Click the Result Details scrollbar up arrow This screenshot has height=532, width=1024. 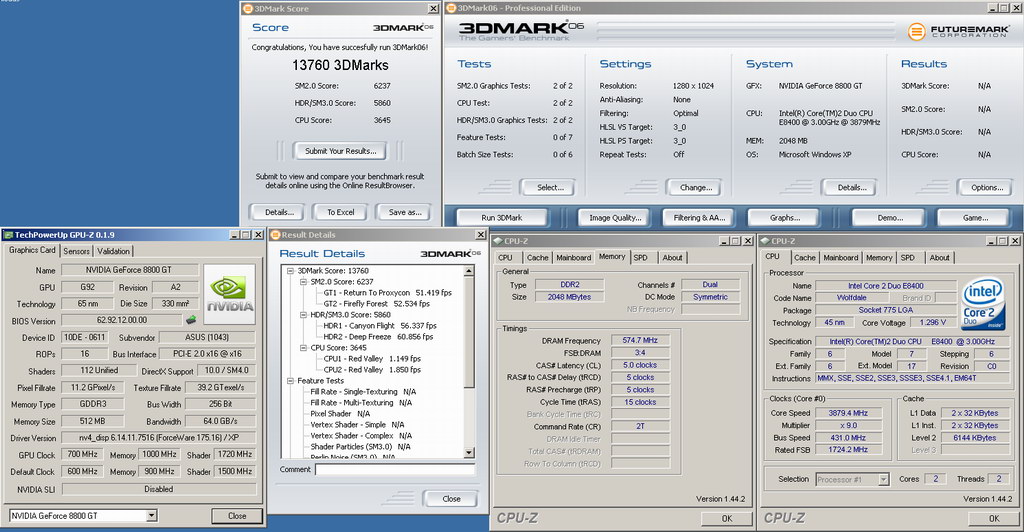[469, 271]
